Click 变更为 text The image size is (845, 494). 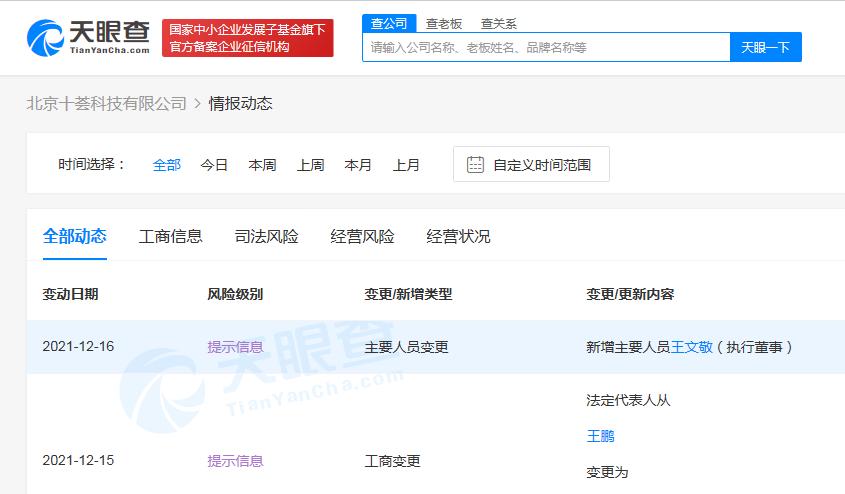[607, 472]
